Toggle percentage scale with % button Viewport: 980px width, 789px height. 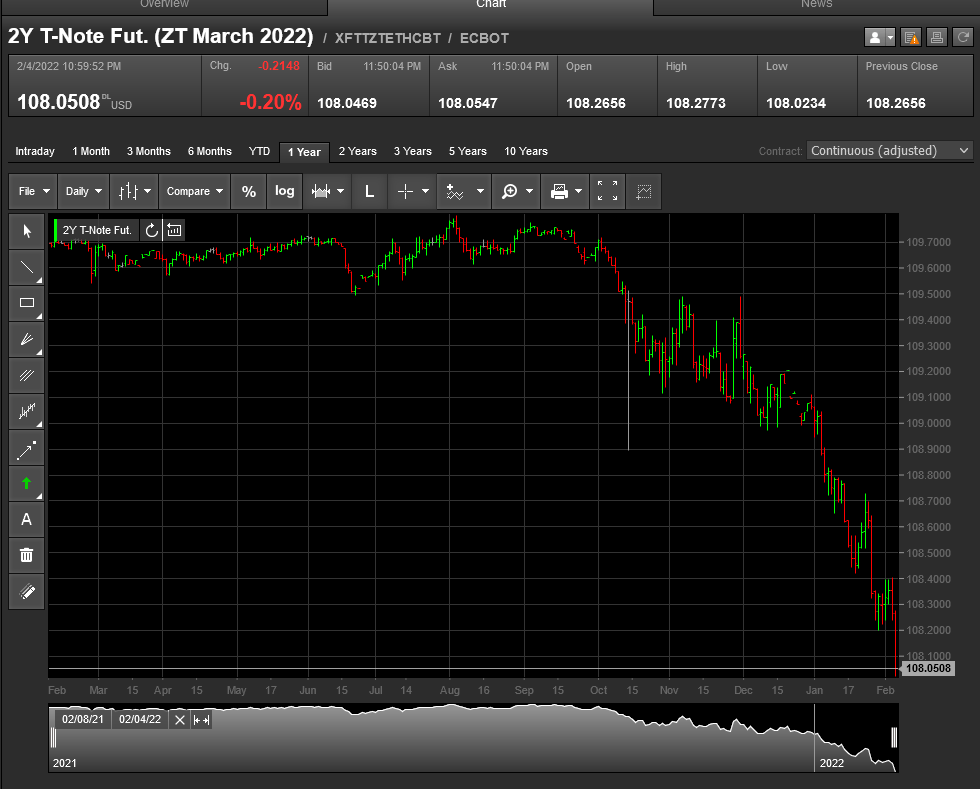(249, 191)
